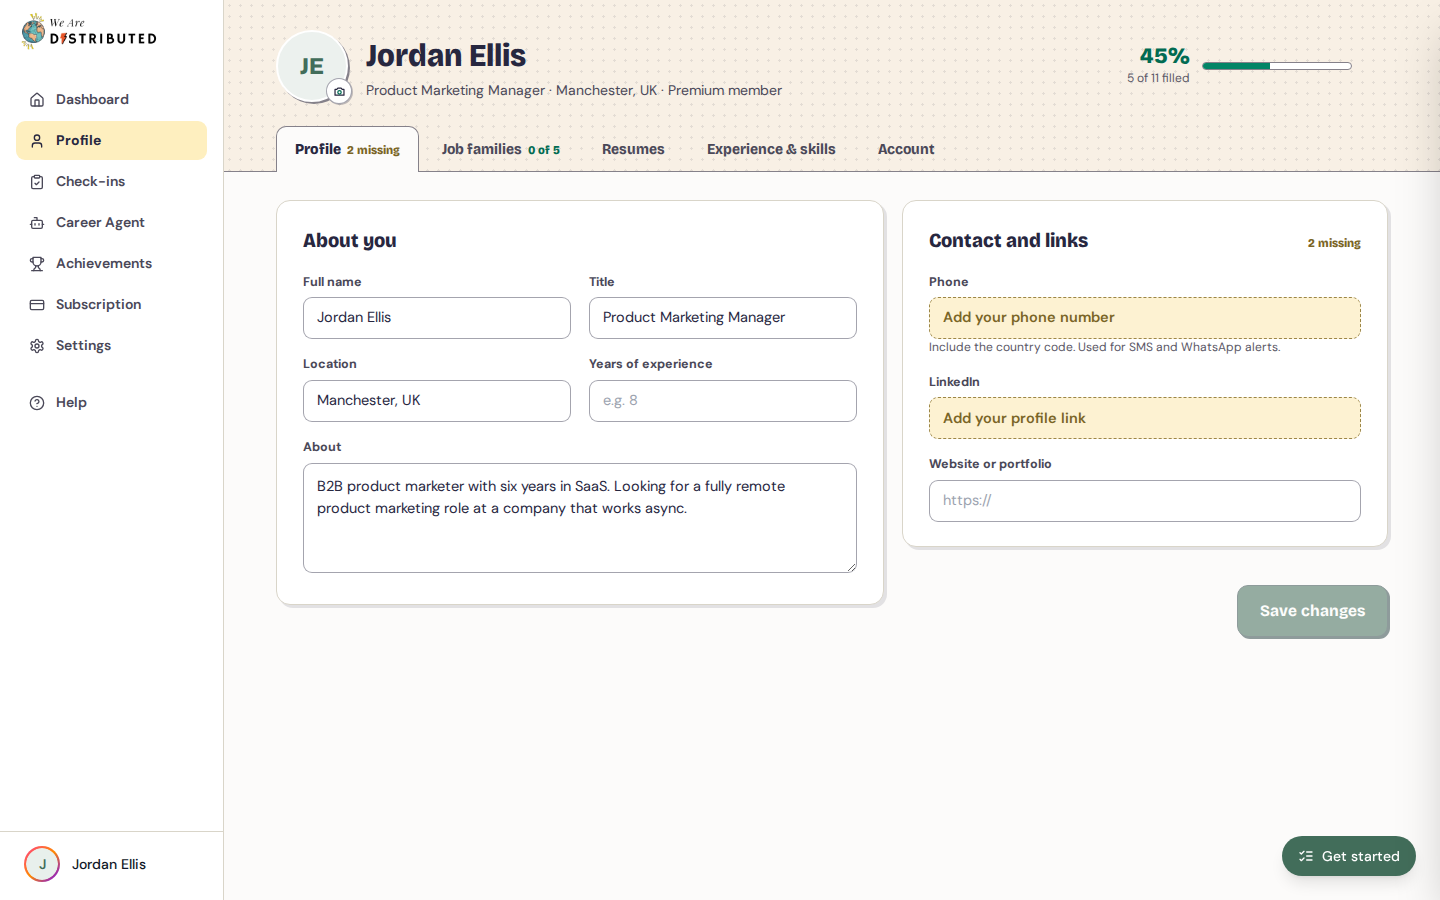
Task: Open Check-ins from the sidebar
Action: click(x=111, y=182)
